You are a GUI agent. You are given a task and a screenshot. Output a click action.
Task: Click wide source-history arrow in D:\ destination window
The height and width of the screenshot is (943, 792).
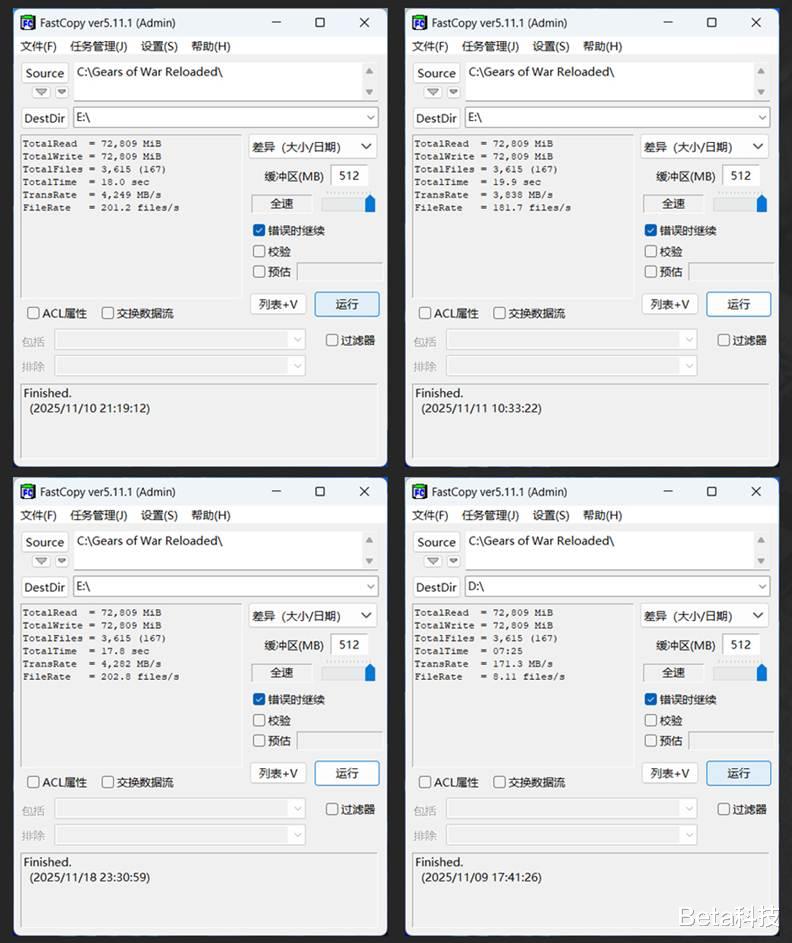click(x=433, y=561)
